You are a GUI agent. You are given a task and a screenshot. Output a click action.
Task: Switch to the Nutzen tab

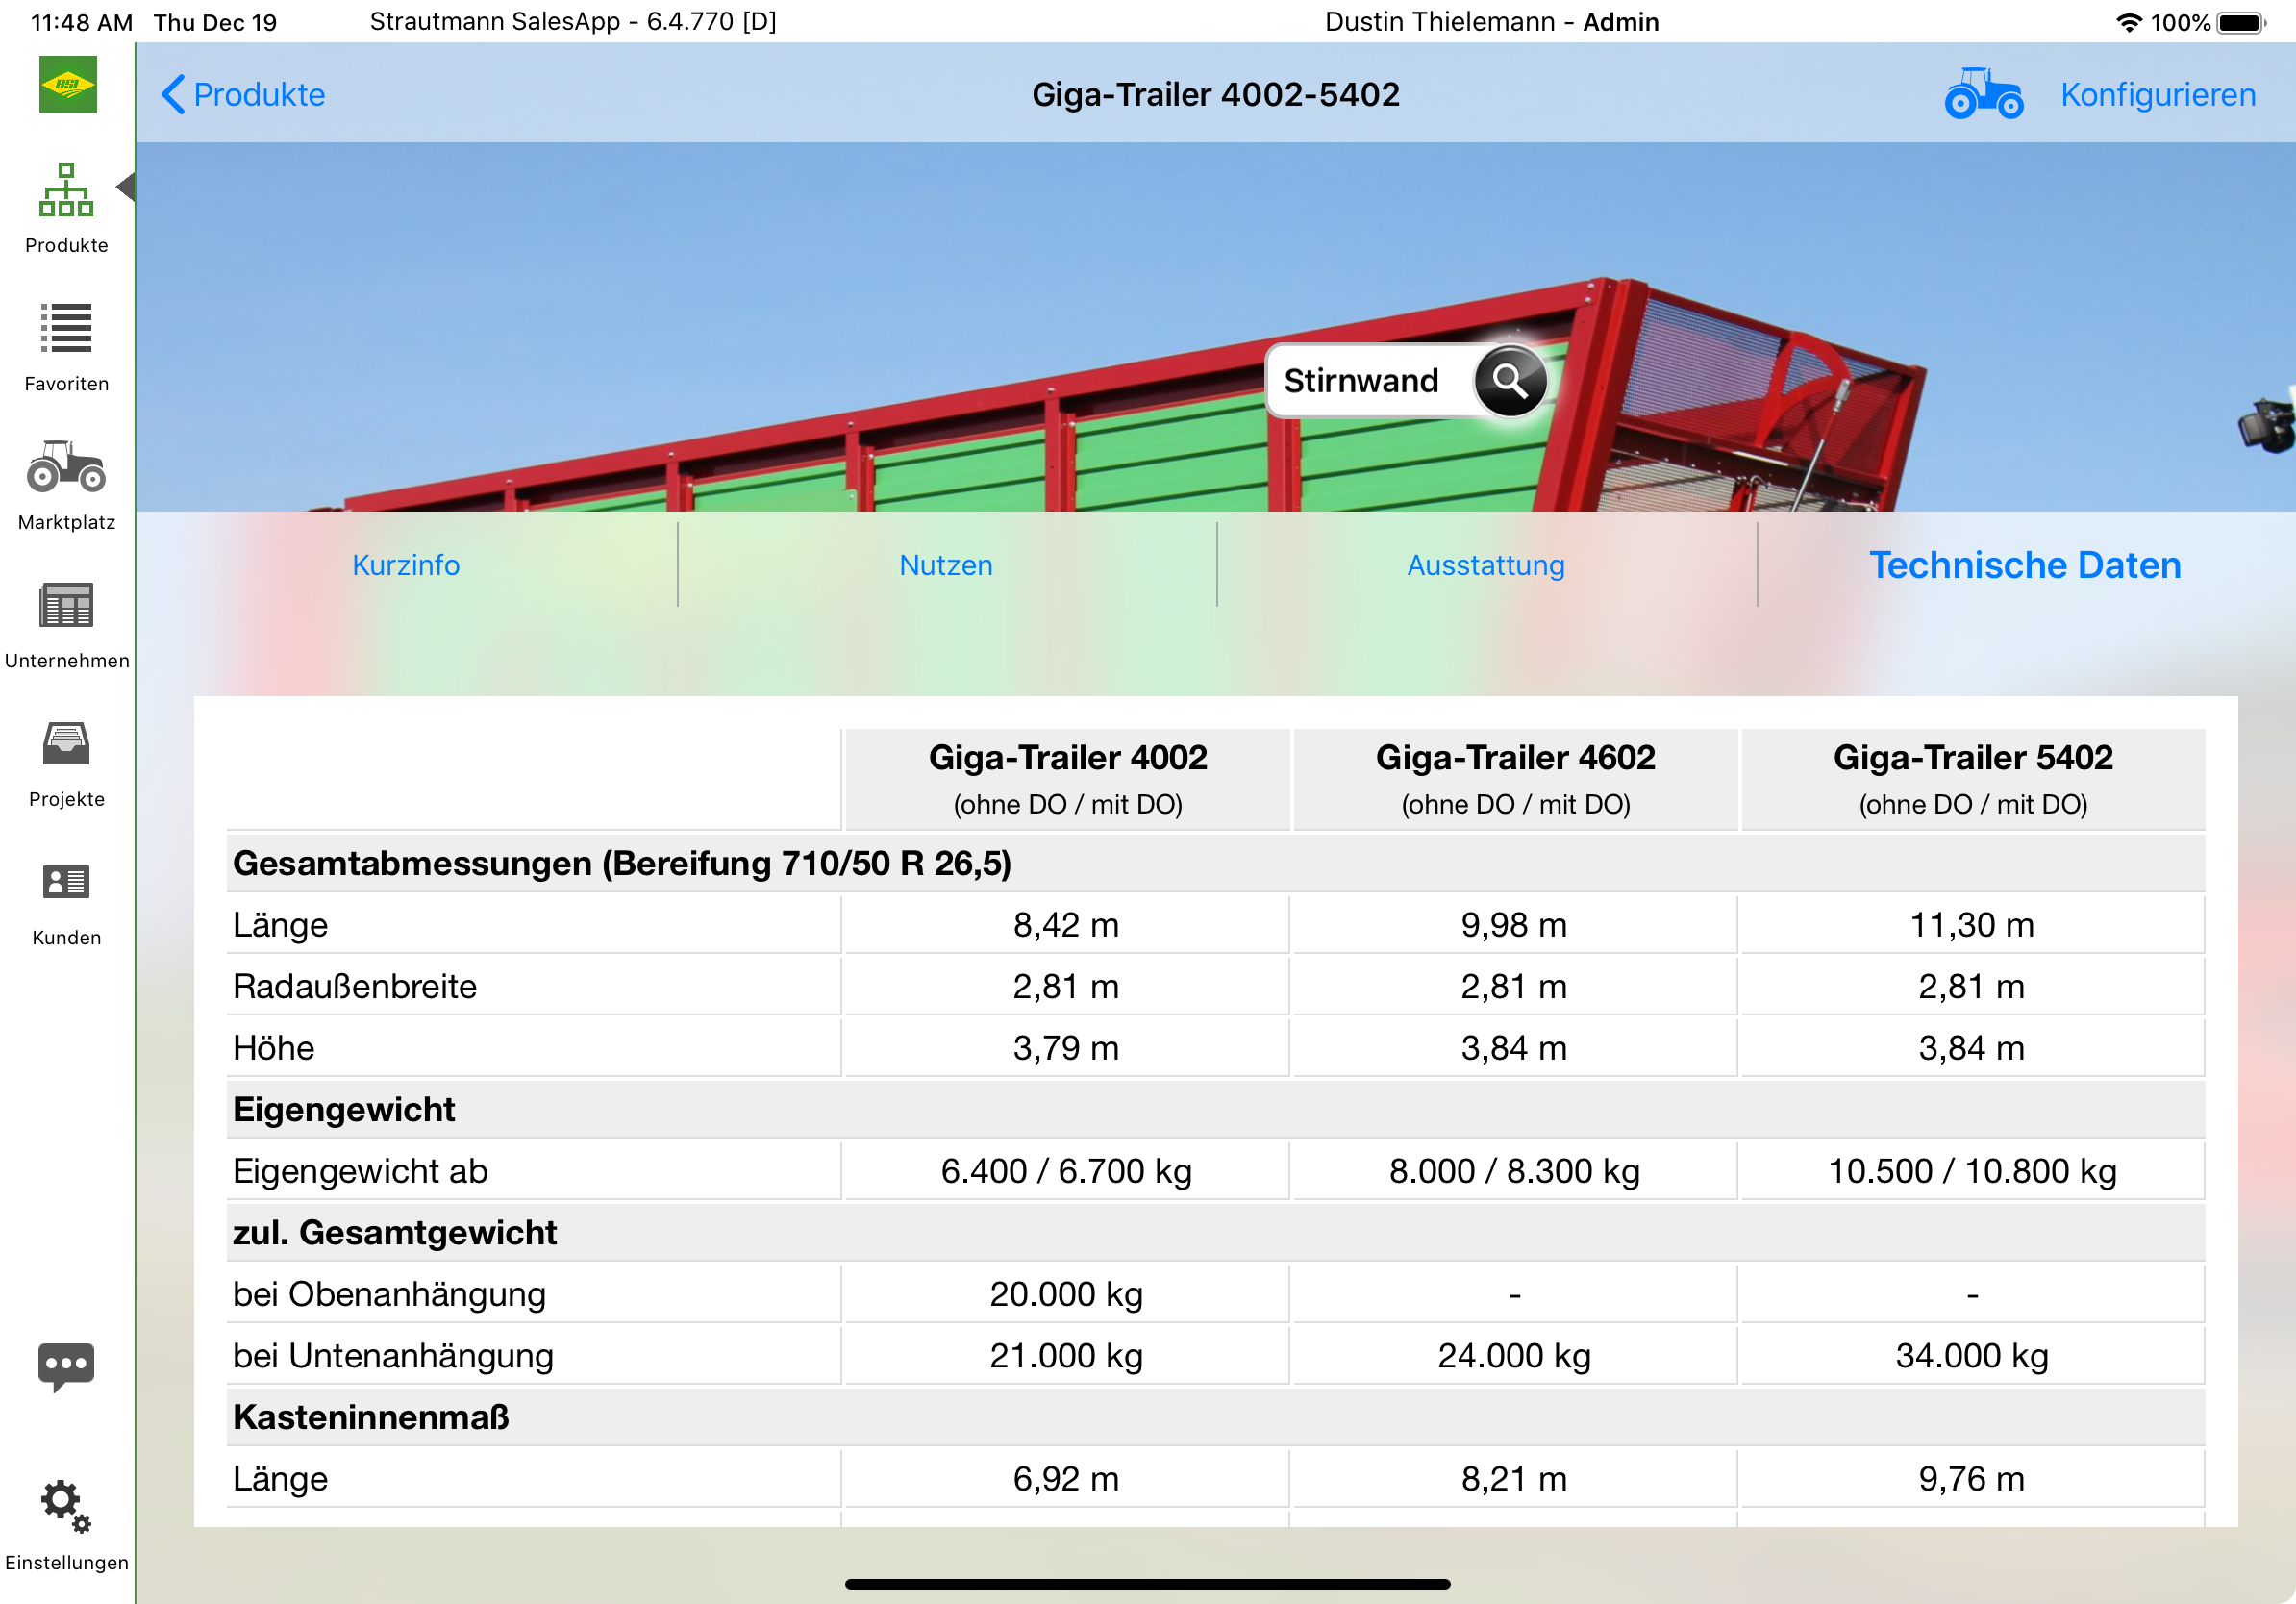(946, 565)
